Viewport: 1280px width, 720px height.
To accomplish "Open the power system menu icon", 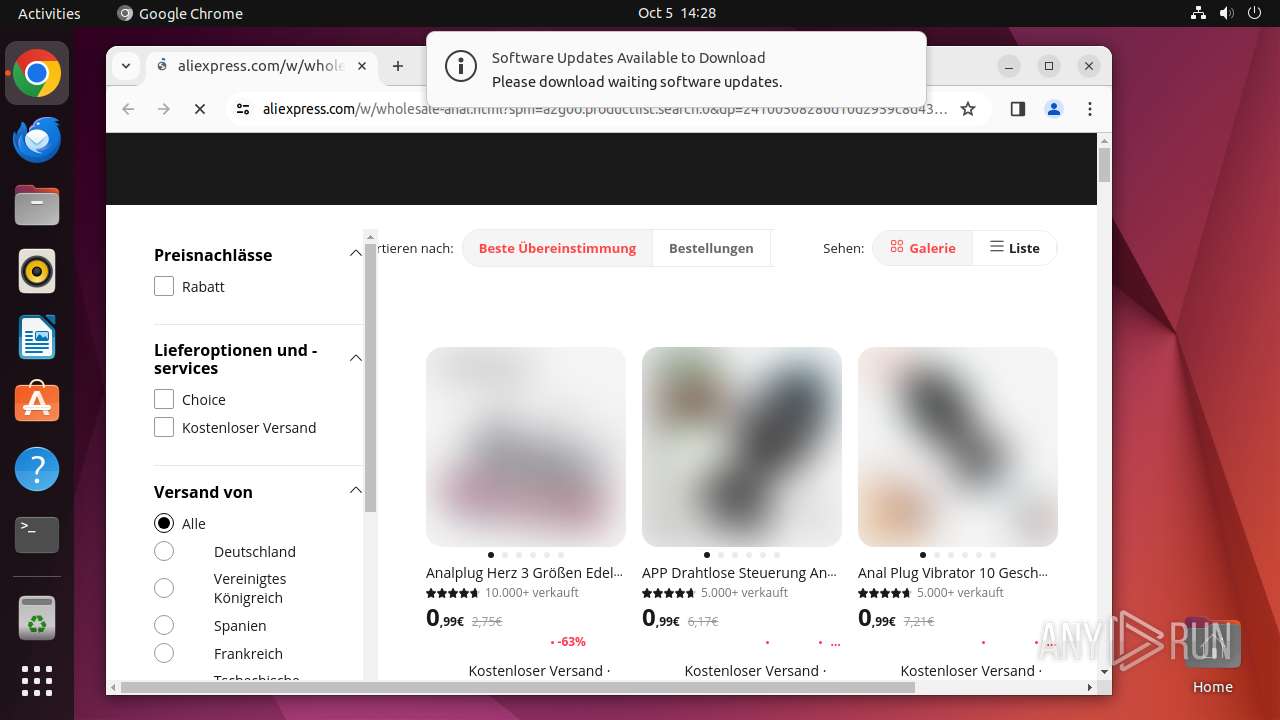I will [x=1253, y=13].
